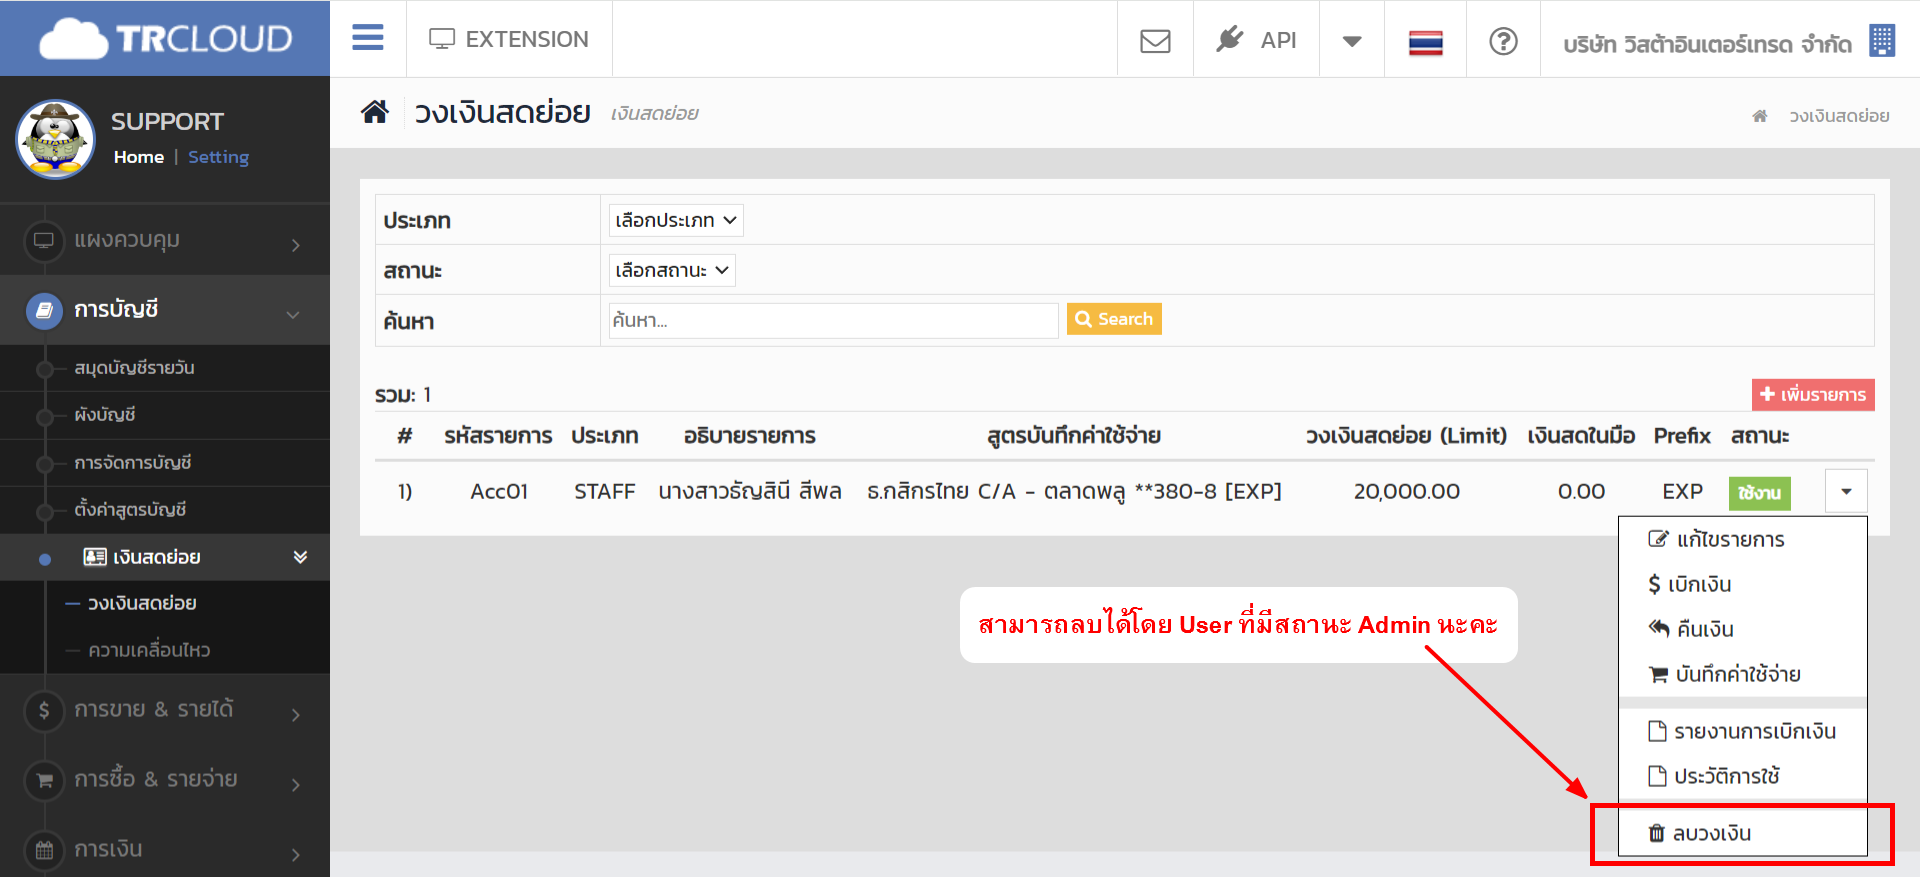The image size is (1920, 877).
Task: Click the TRCLOUD logo
Action: [x=165, y=39]
